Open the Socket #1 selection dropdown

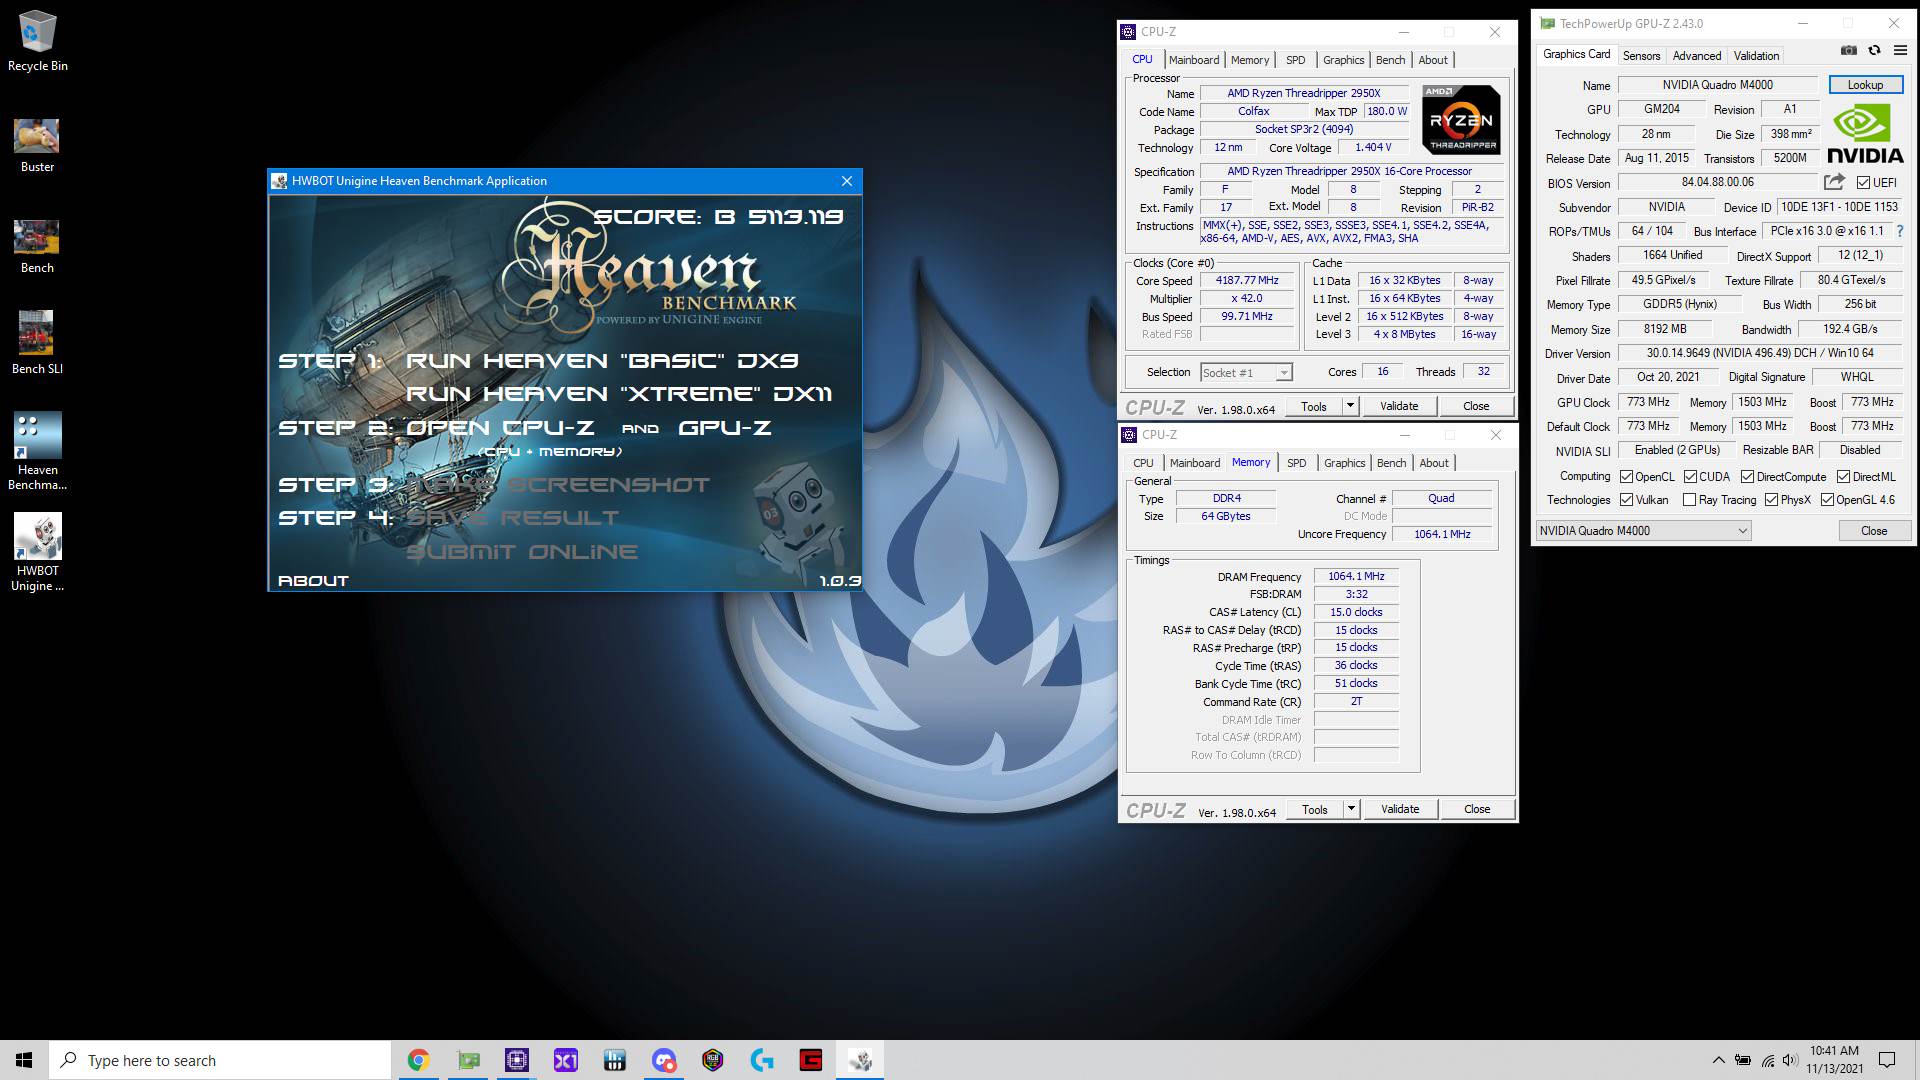pyautogui.click(x=1245, y=372)
